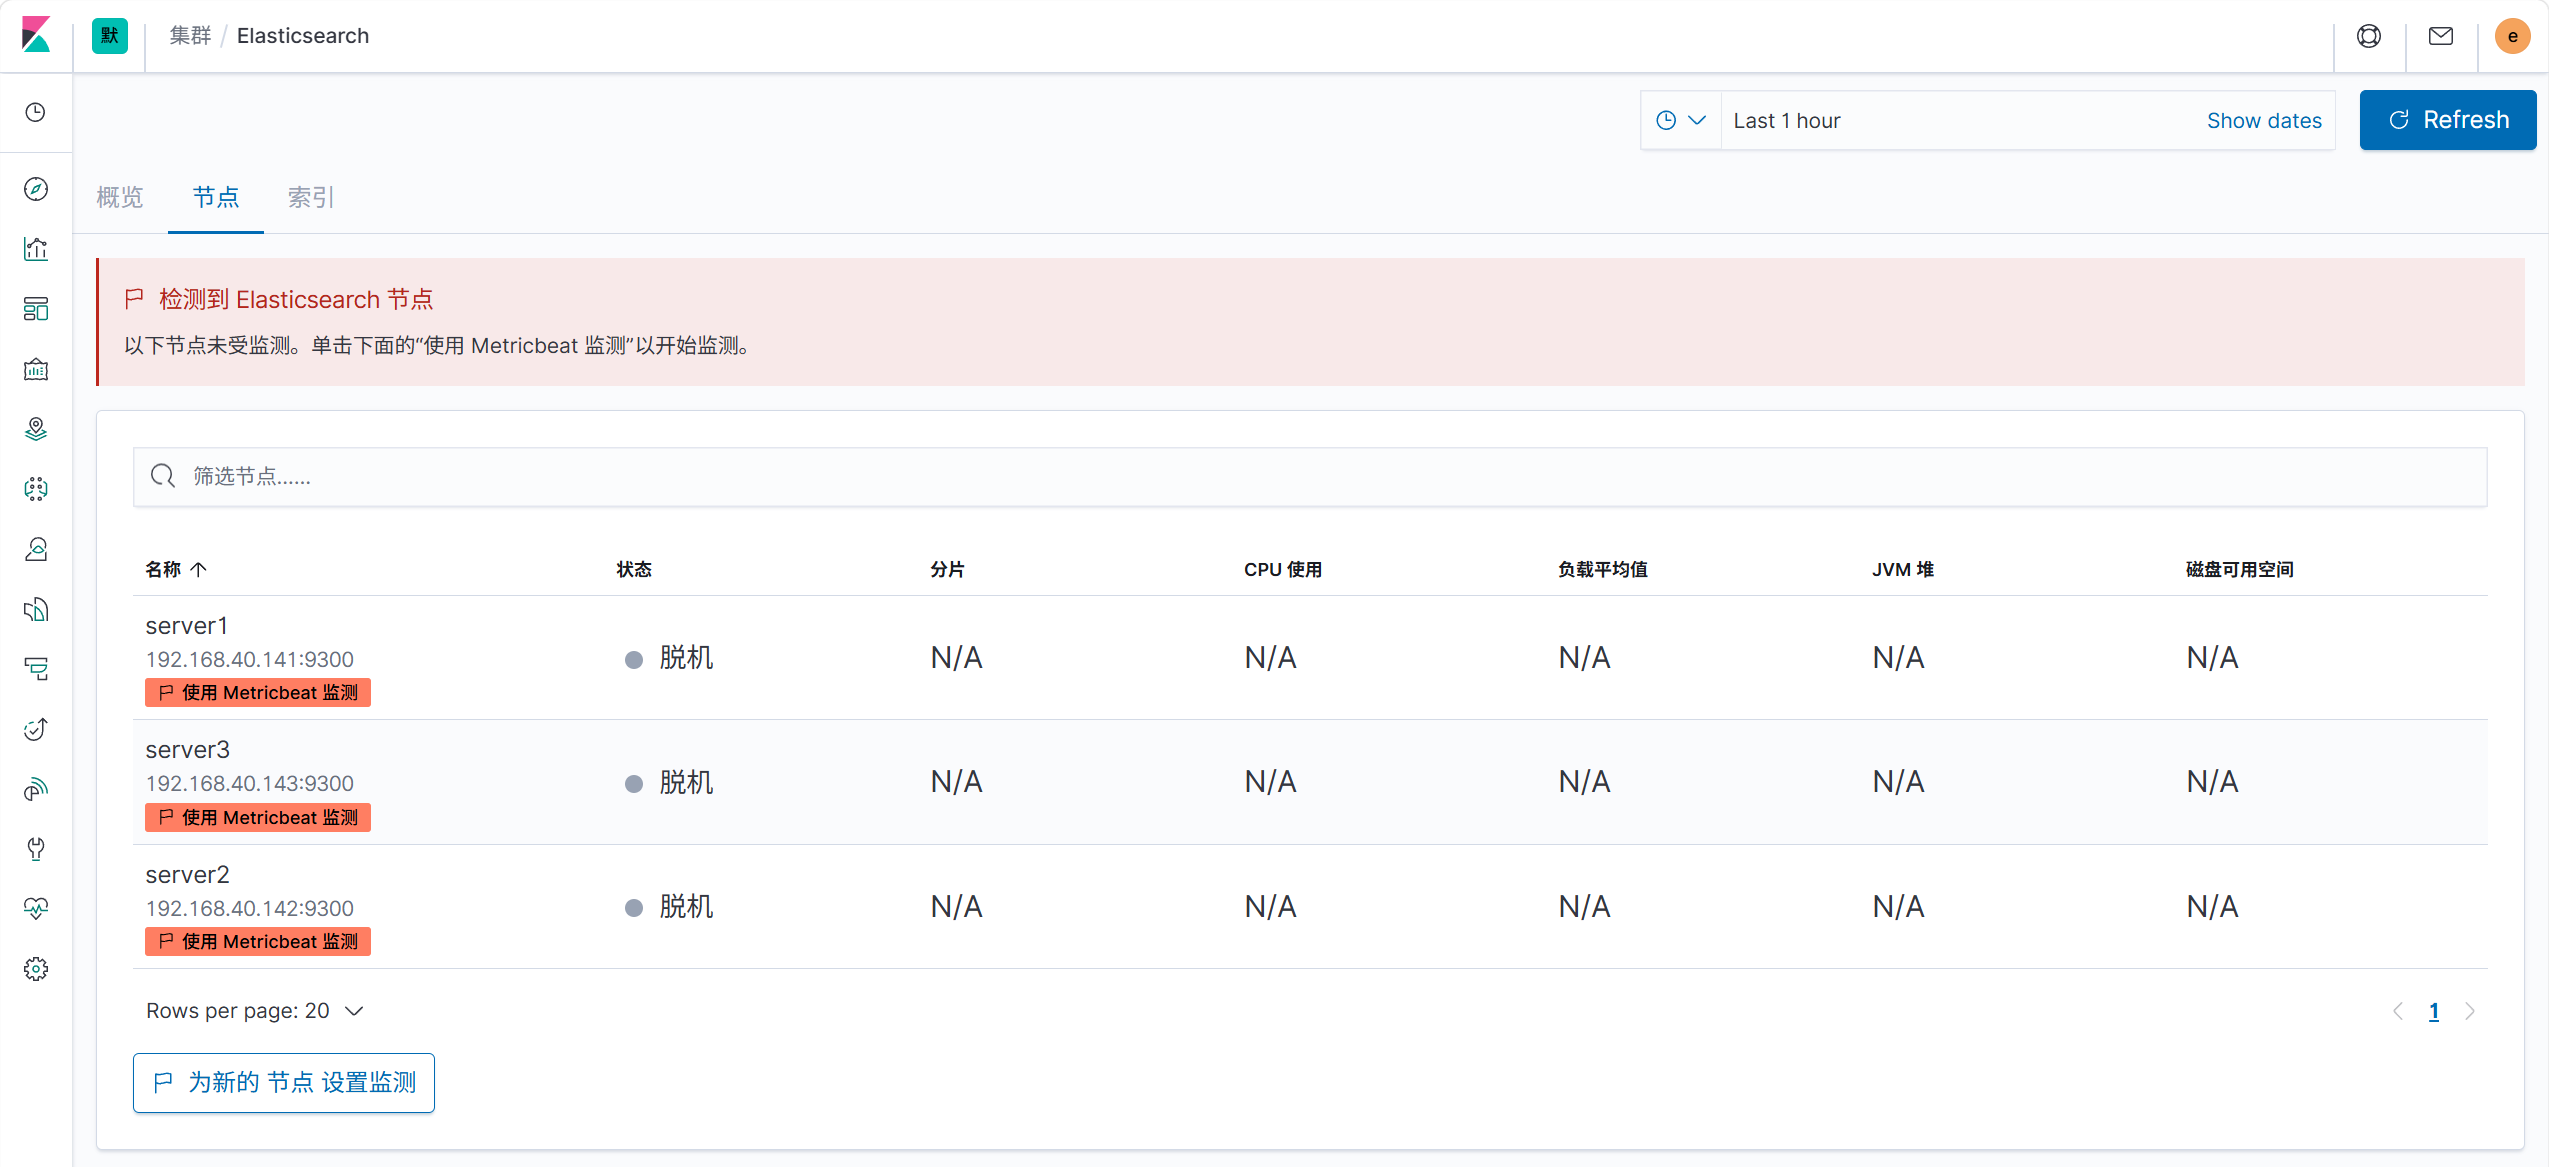Open Stack Monitoring heartbeat icon in sidebar
2549x1167 pixels.
(x=36, y=909)
